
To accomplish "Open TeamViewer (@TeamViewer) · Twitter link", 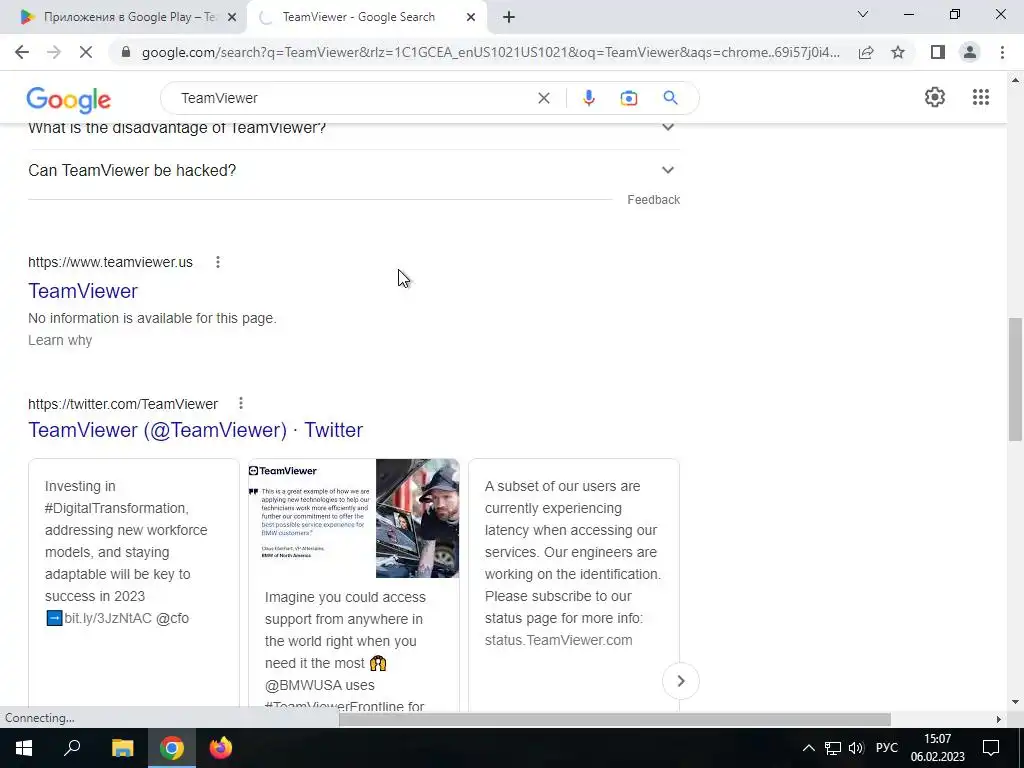I will click(195, 430).
